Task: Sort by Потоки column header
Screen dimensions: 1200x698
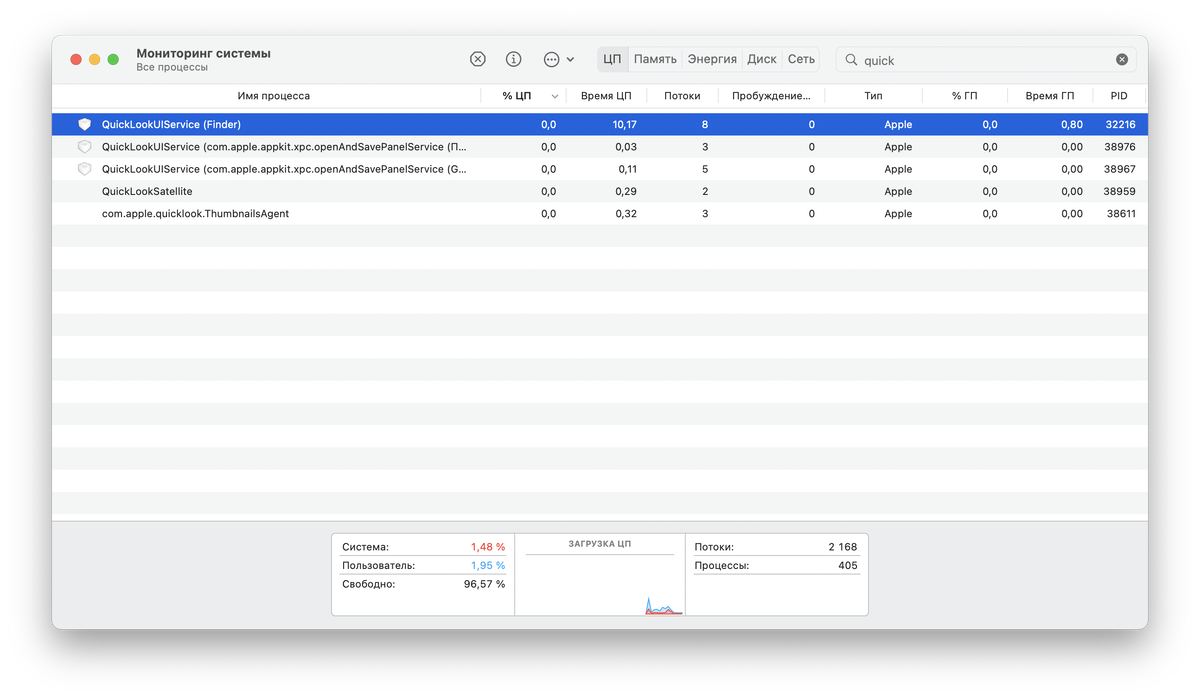Action: tap(682, 96)
